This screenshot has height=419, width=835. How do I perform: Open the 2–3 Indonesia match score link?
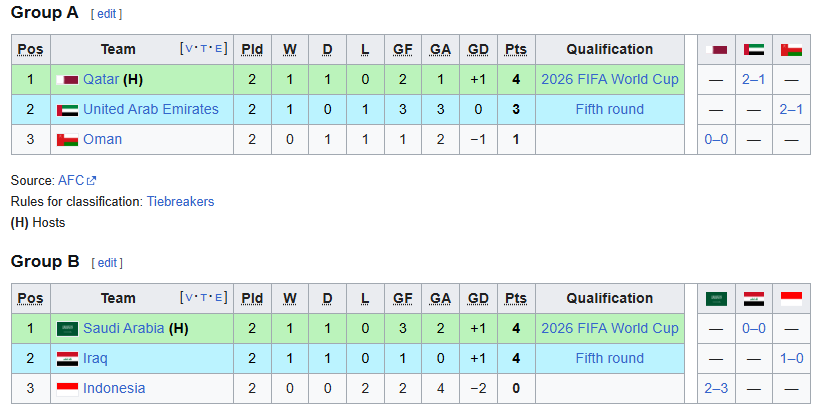[716, 388]
